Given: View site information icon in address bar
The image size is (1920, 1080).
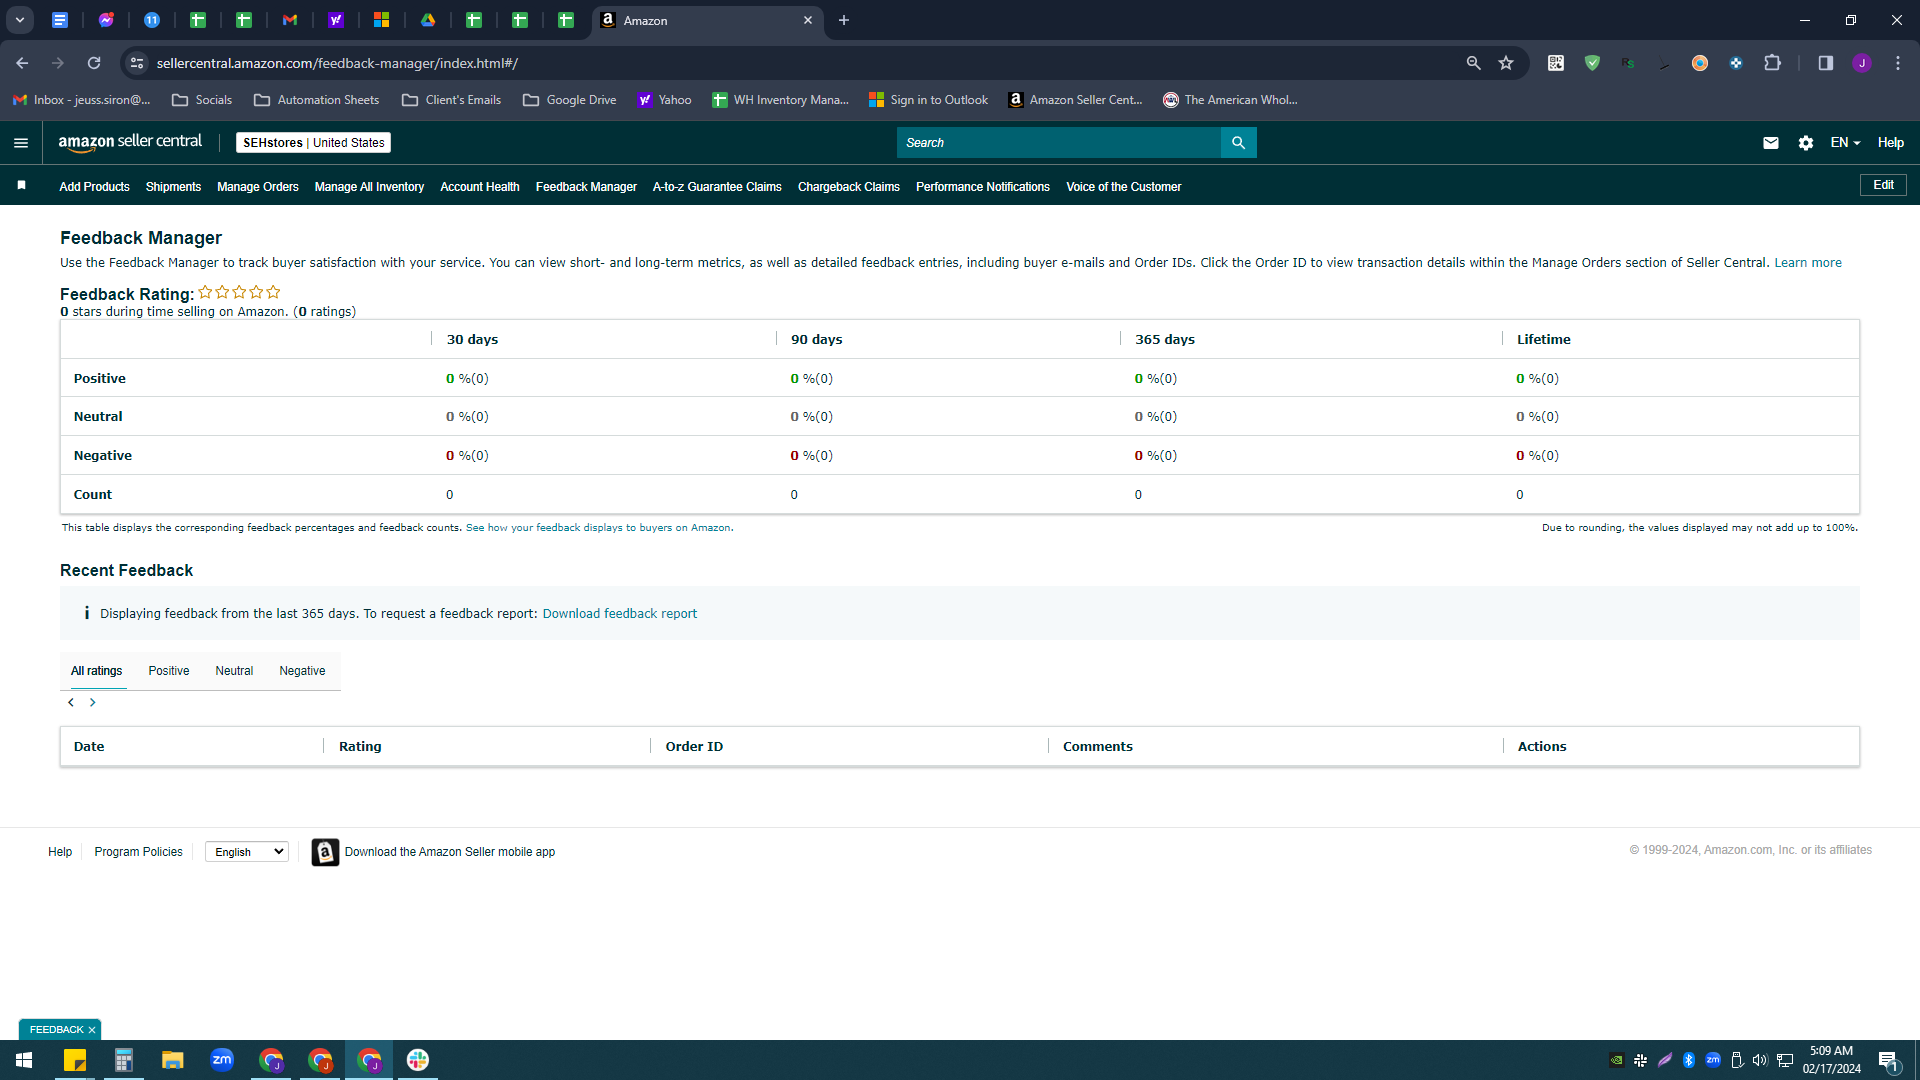Looking at the screenshot, I should coord(137,63).
